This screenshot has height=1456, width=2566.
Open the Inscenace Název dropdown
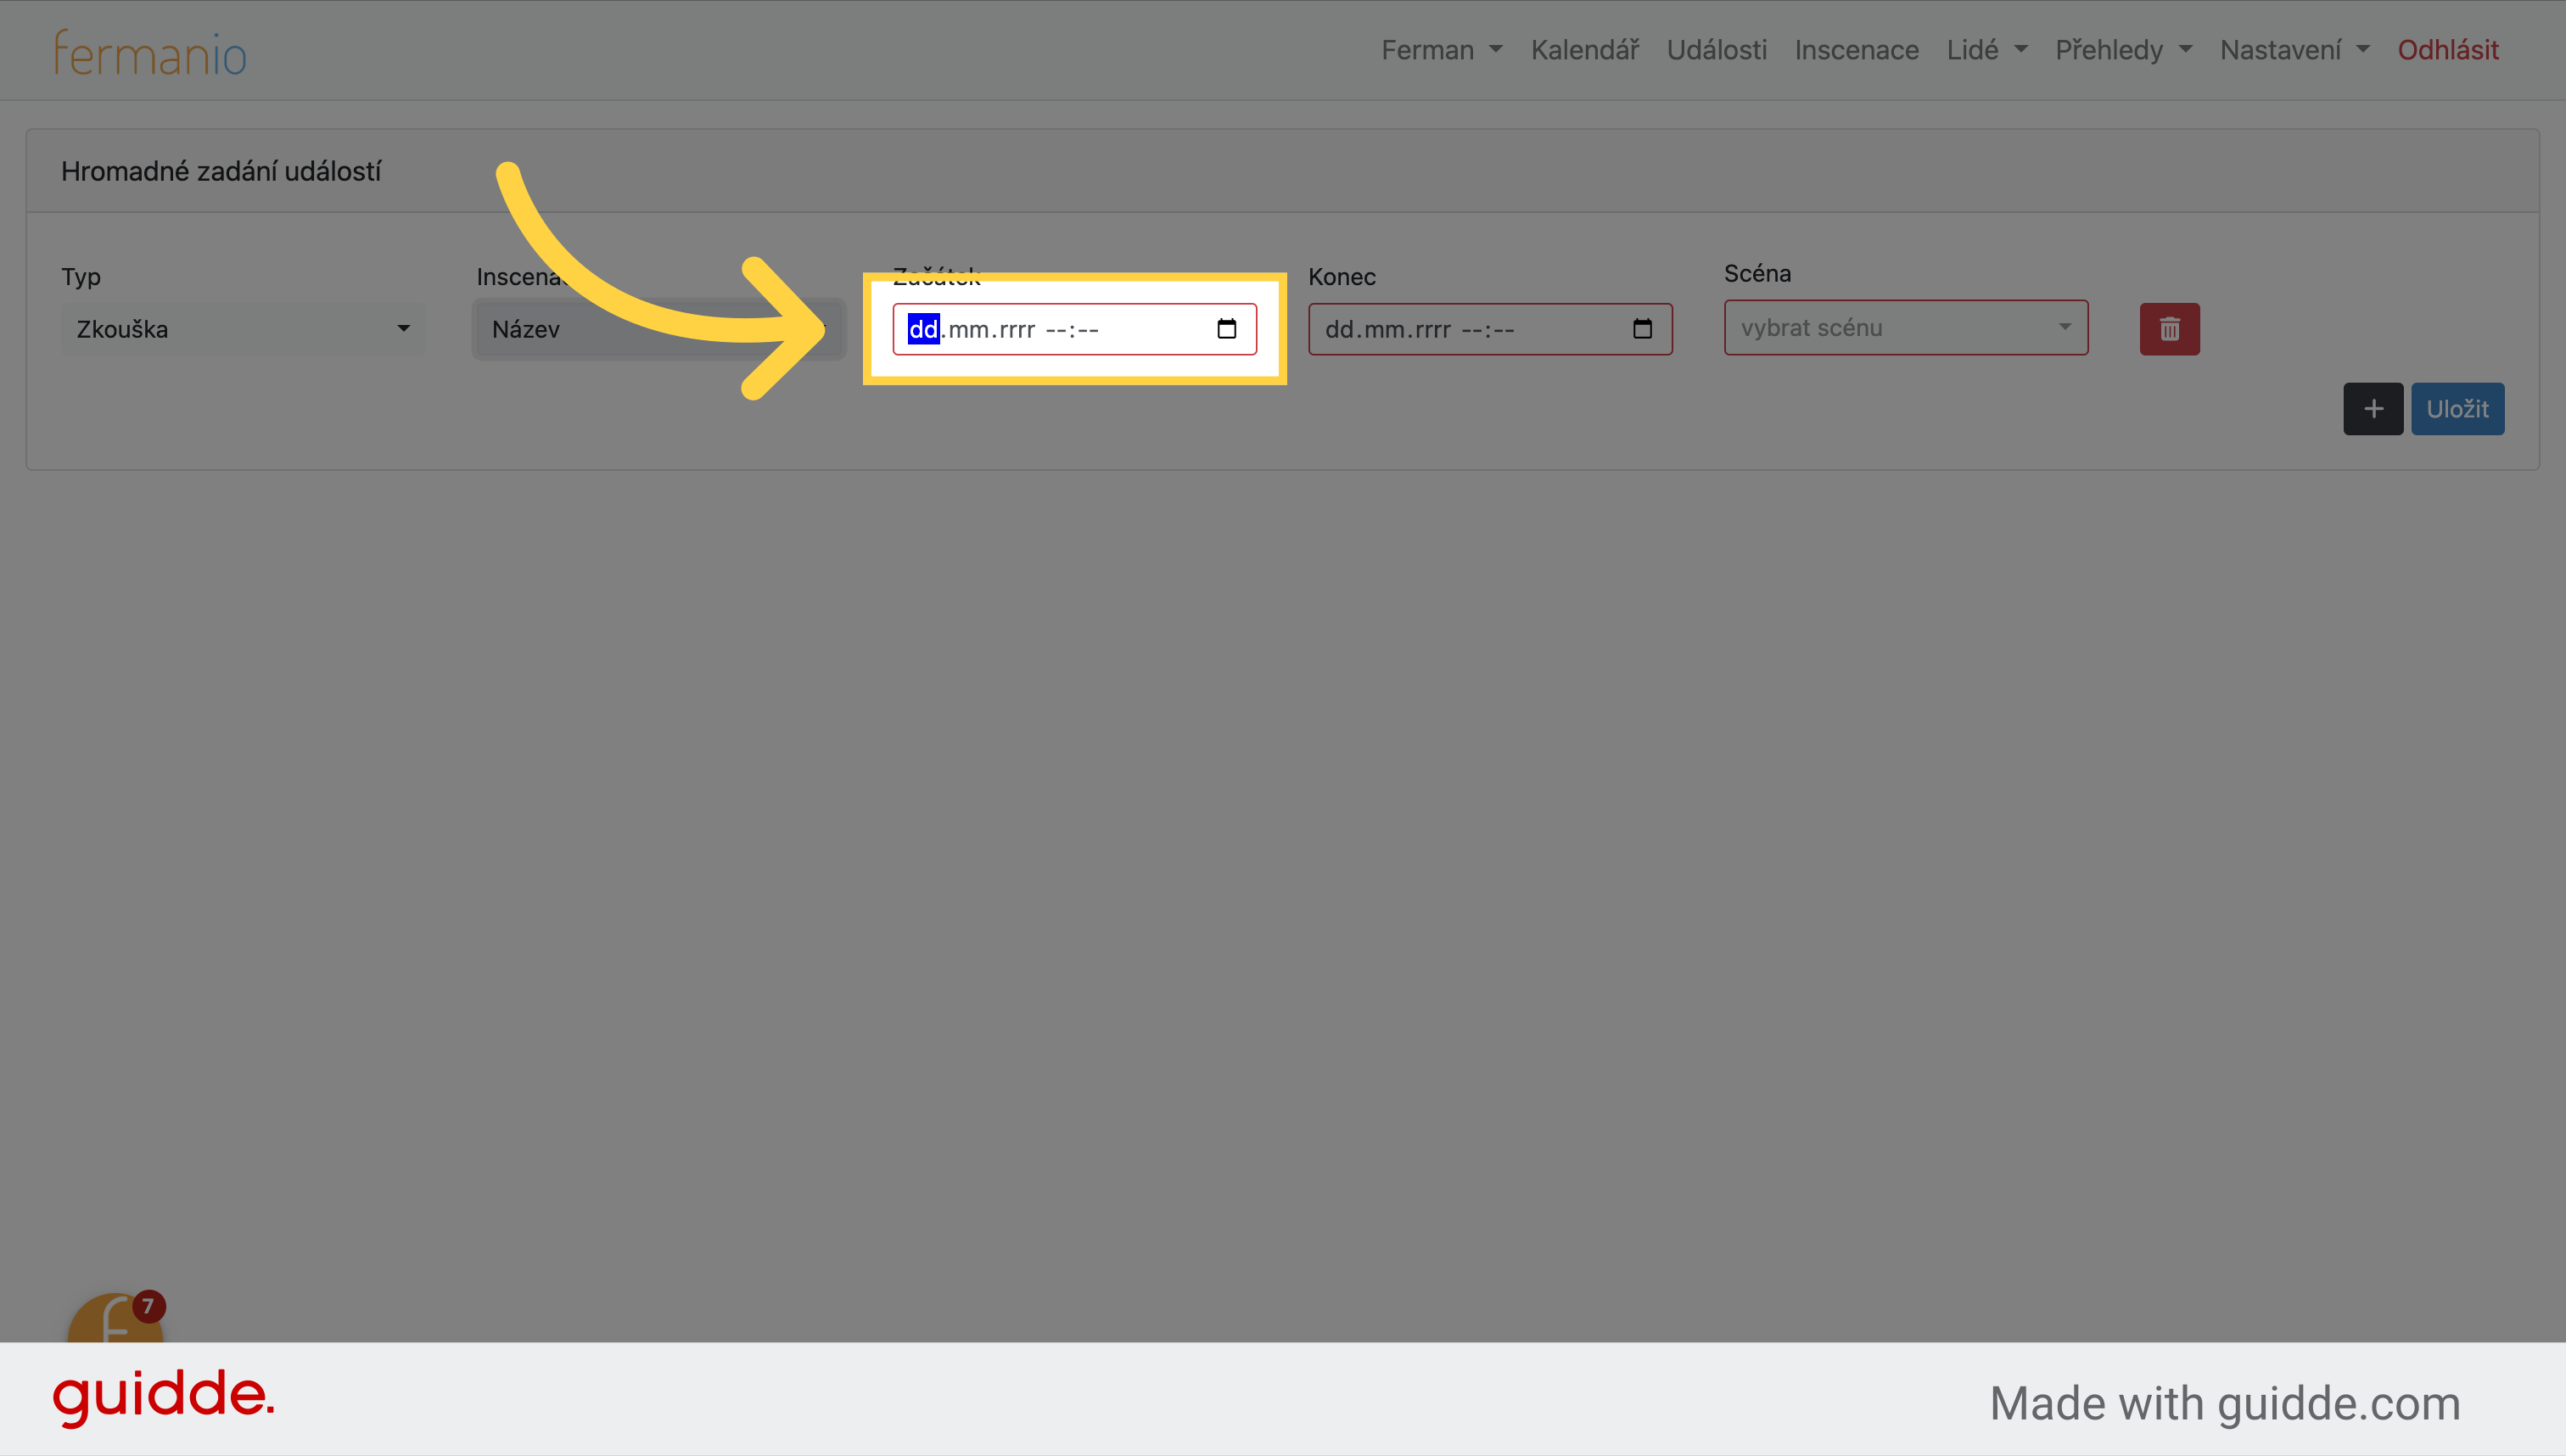coord(659,329)
